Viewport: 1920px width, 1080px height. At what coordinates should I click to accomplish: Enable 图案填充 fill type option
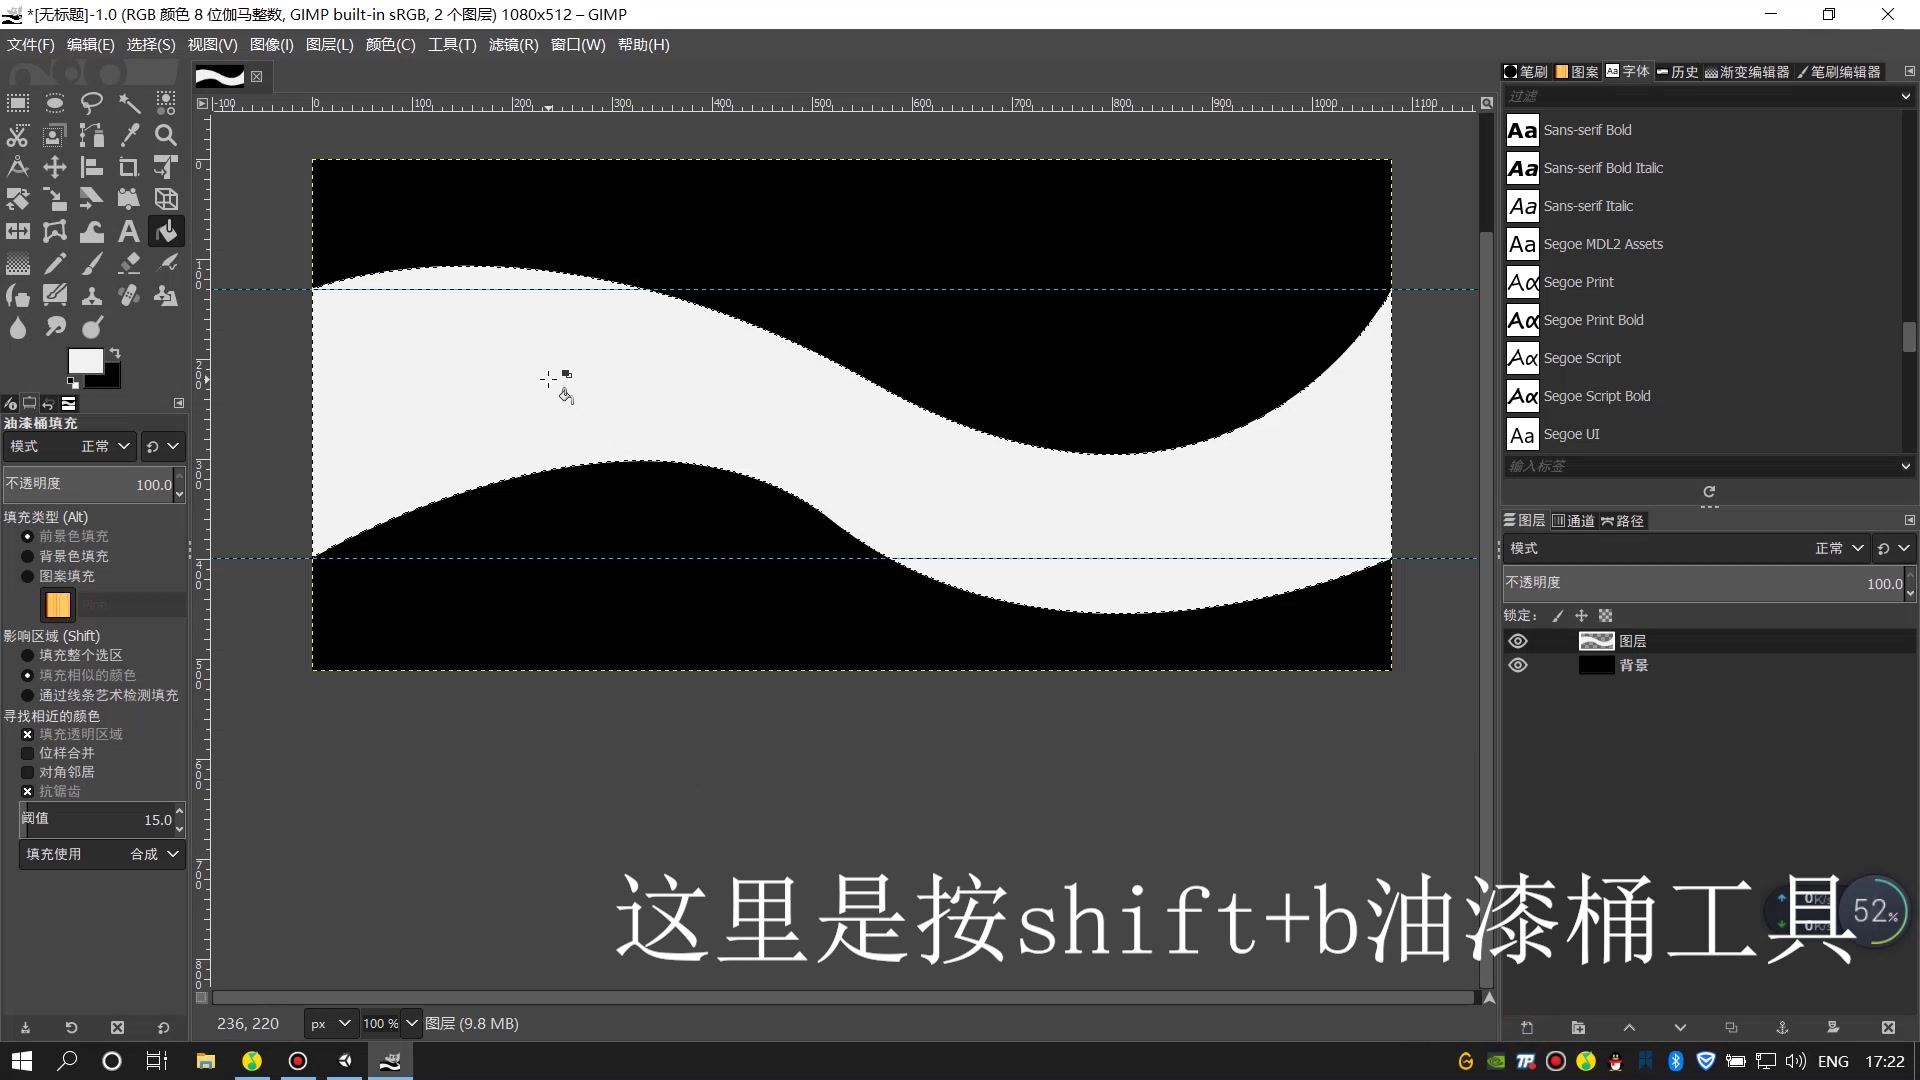pyautogui.click(x=27, y=576)
